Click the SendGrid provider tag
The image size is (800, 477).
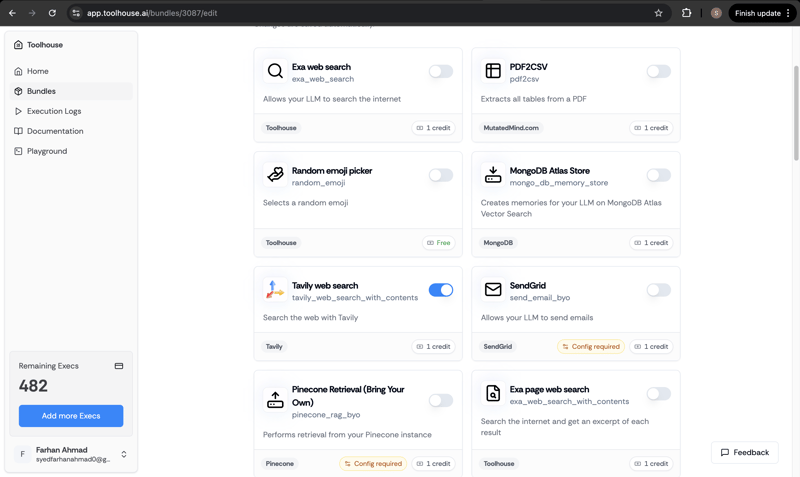pos(498,346)
